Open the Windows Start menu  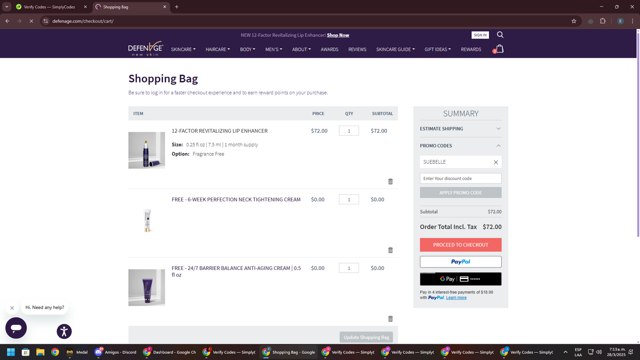coord(11,352)
